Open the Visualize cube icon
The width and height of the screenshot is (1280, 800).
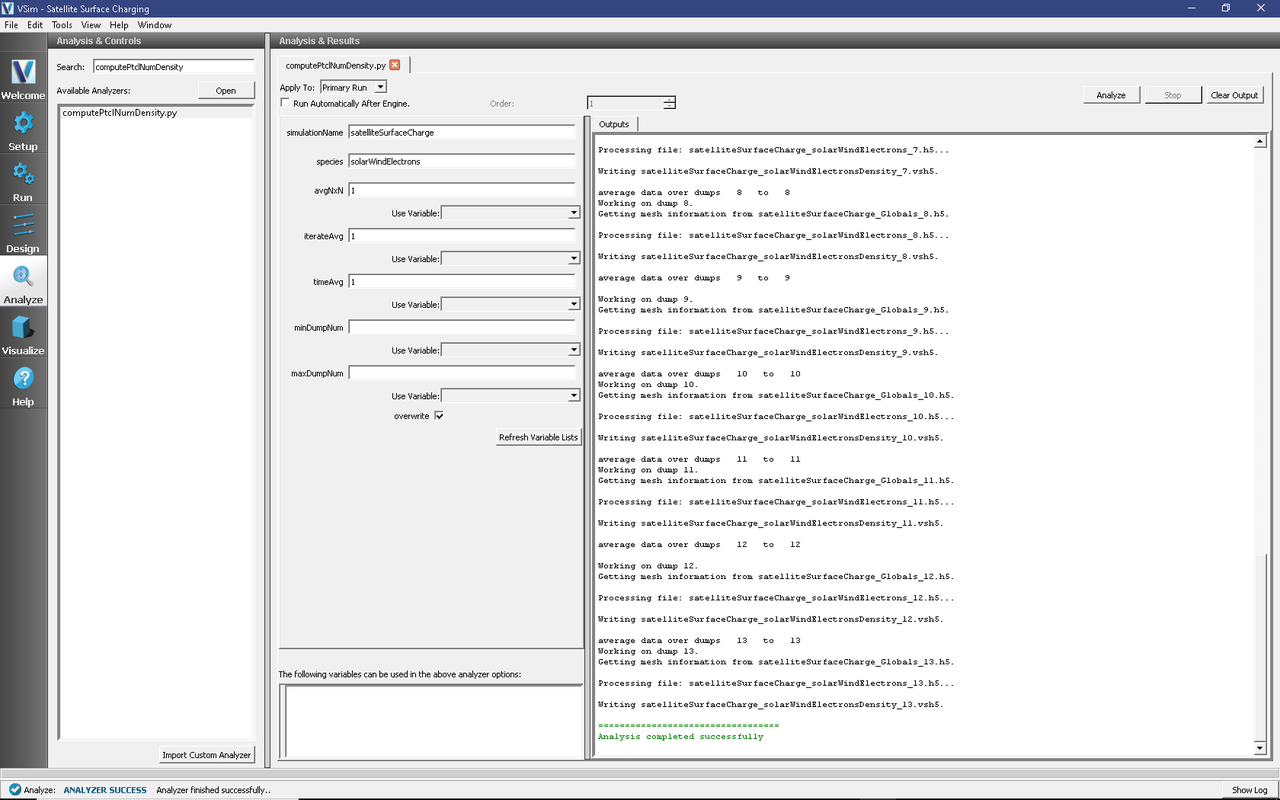23,334
